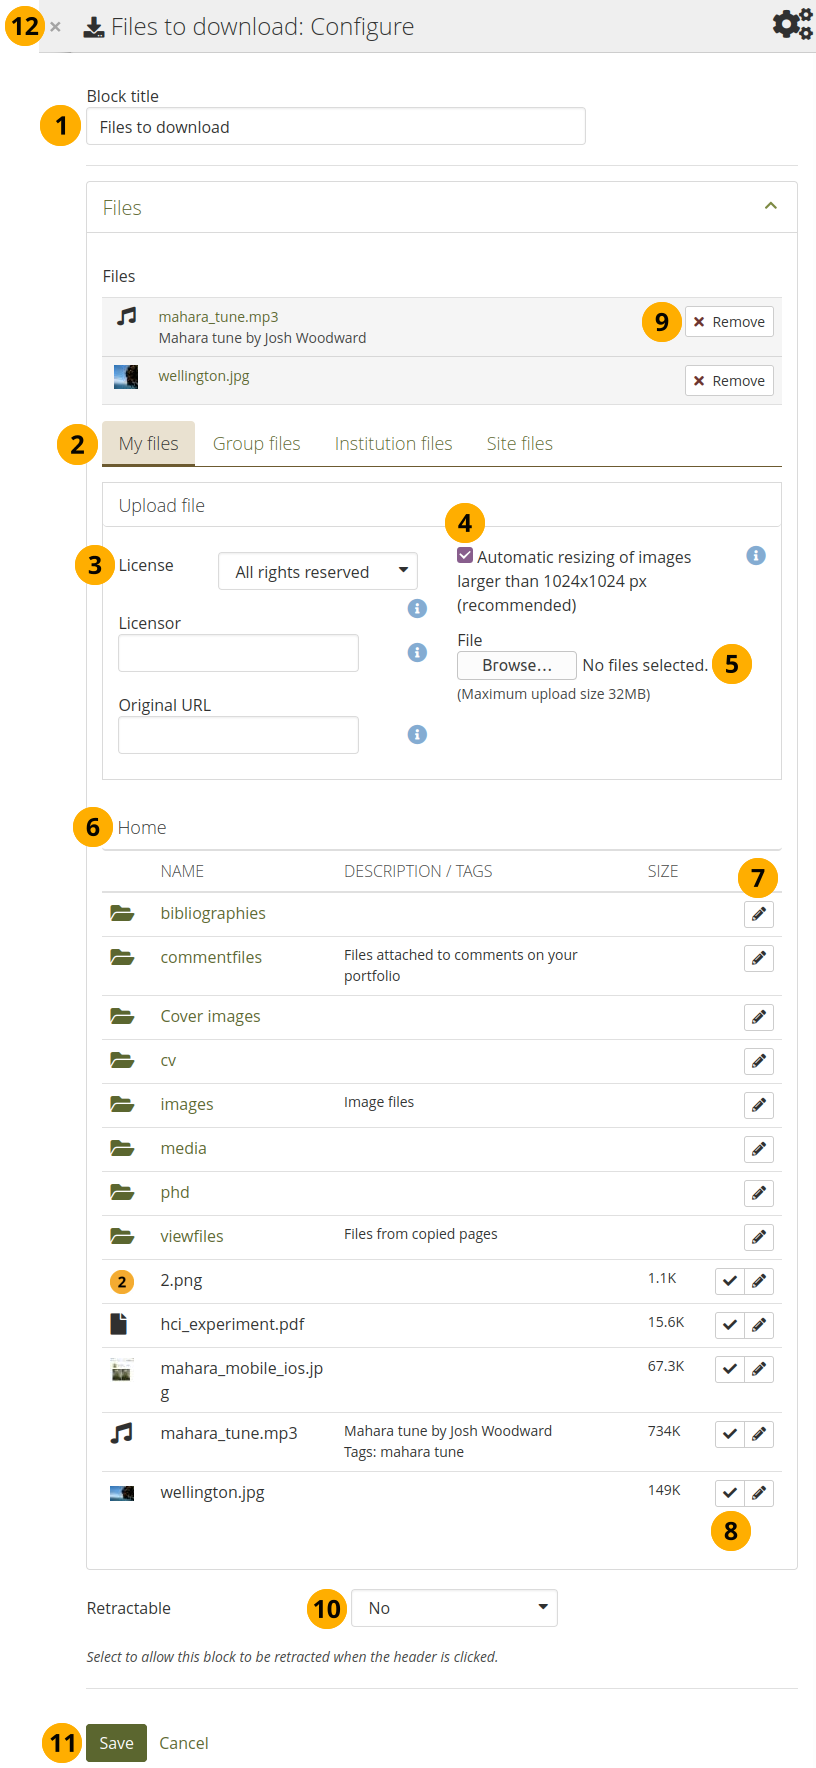The image size is (816, 1768).
Task: Click the Cancel link
Action: point(184,1743)
